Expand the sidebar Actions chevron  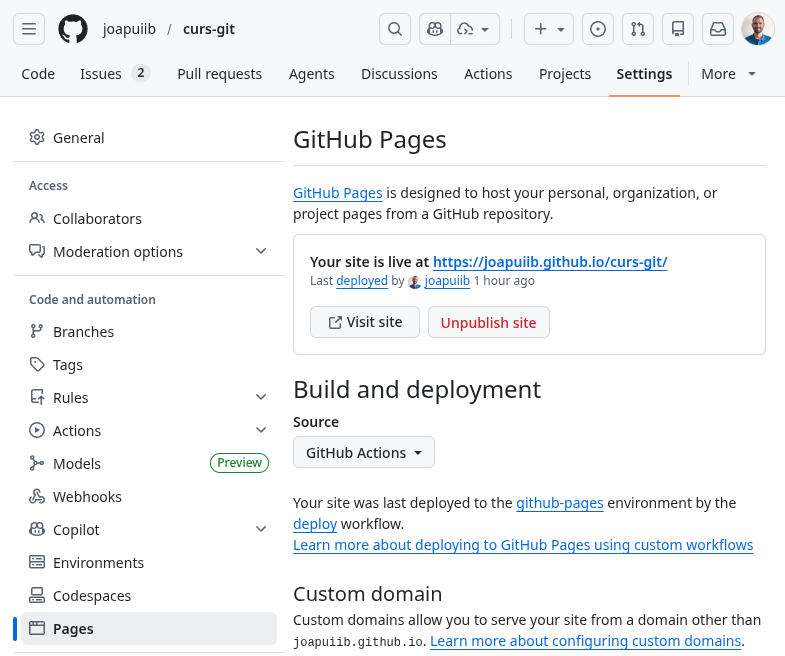261,430
